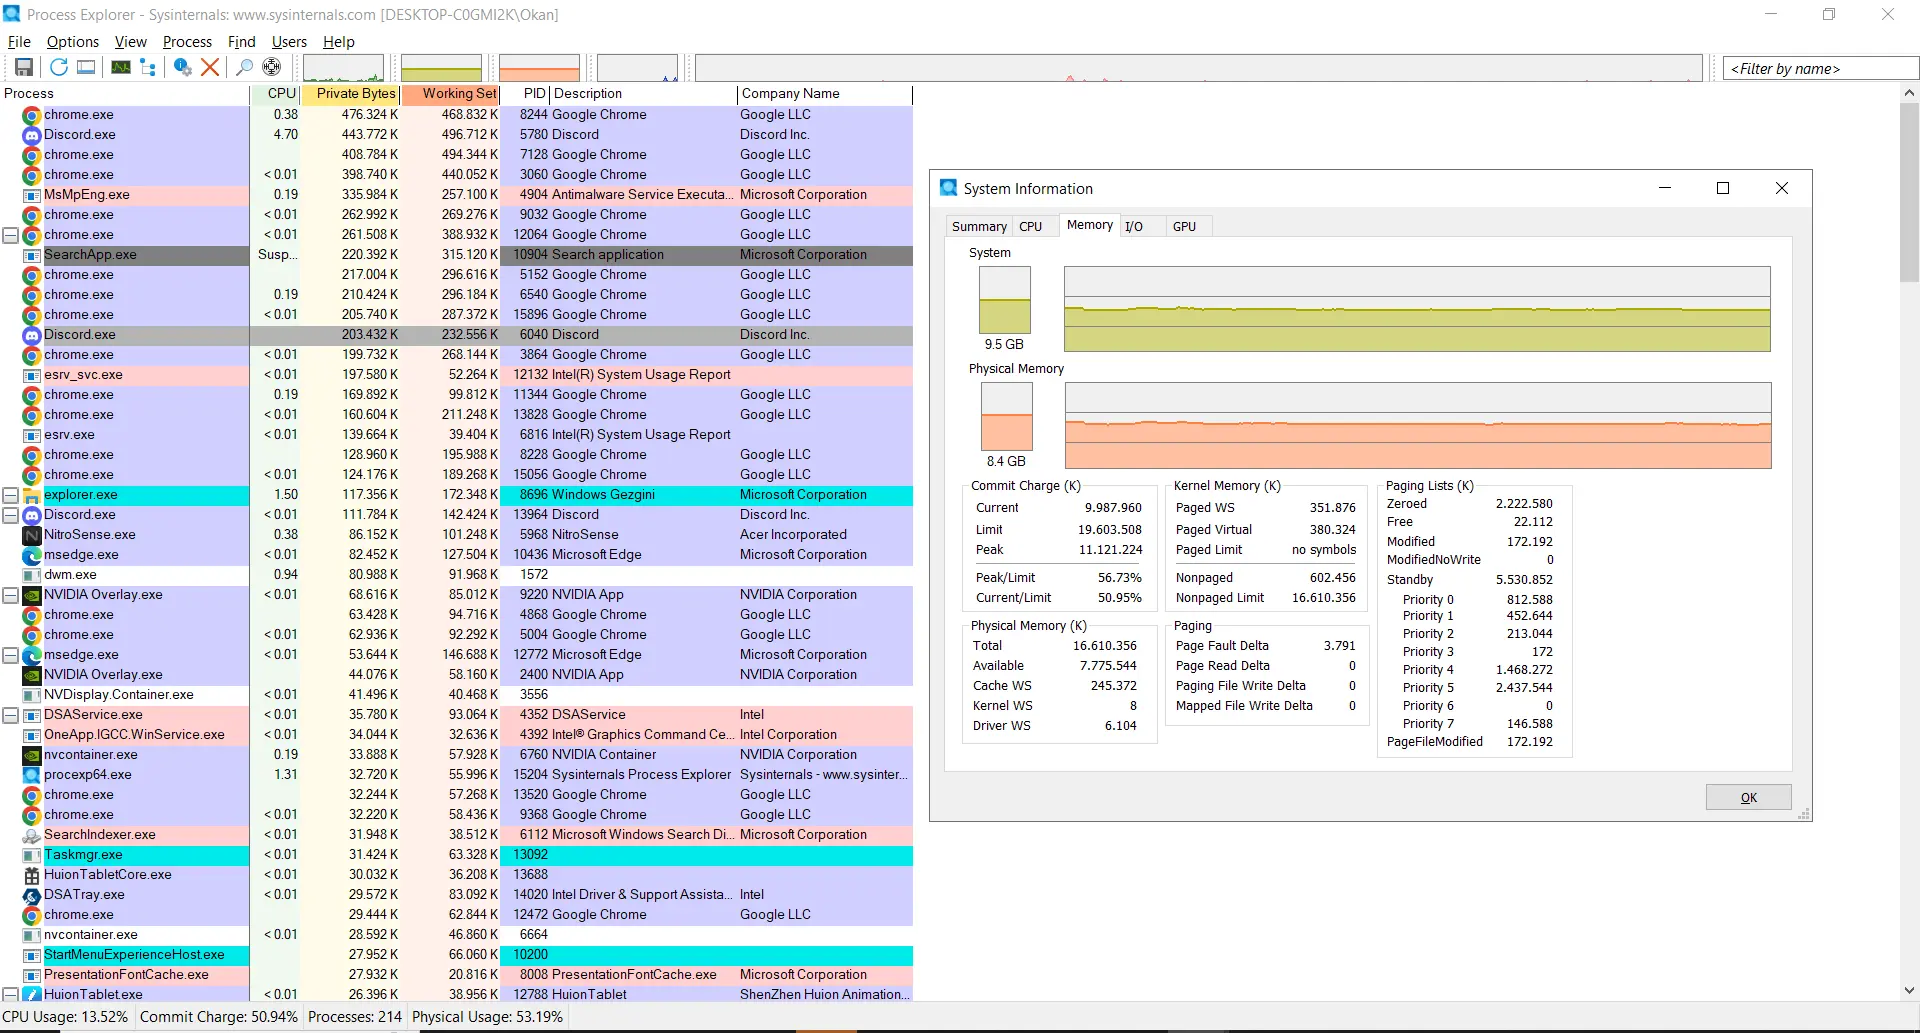
Task: Sort by the Process column header
Action: pyautogui.click(x=125, y=94)
